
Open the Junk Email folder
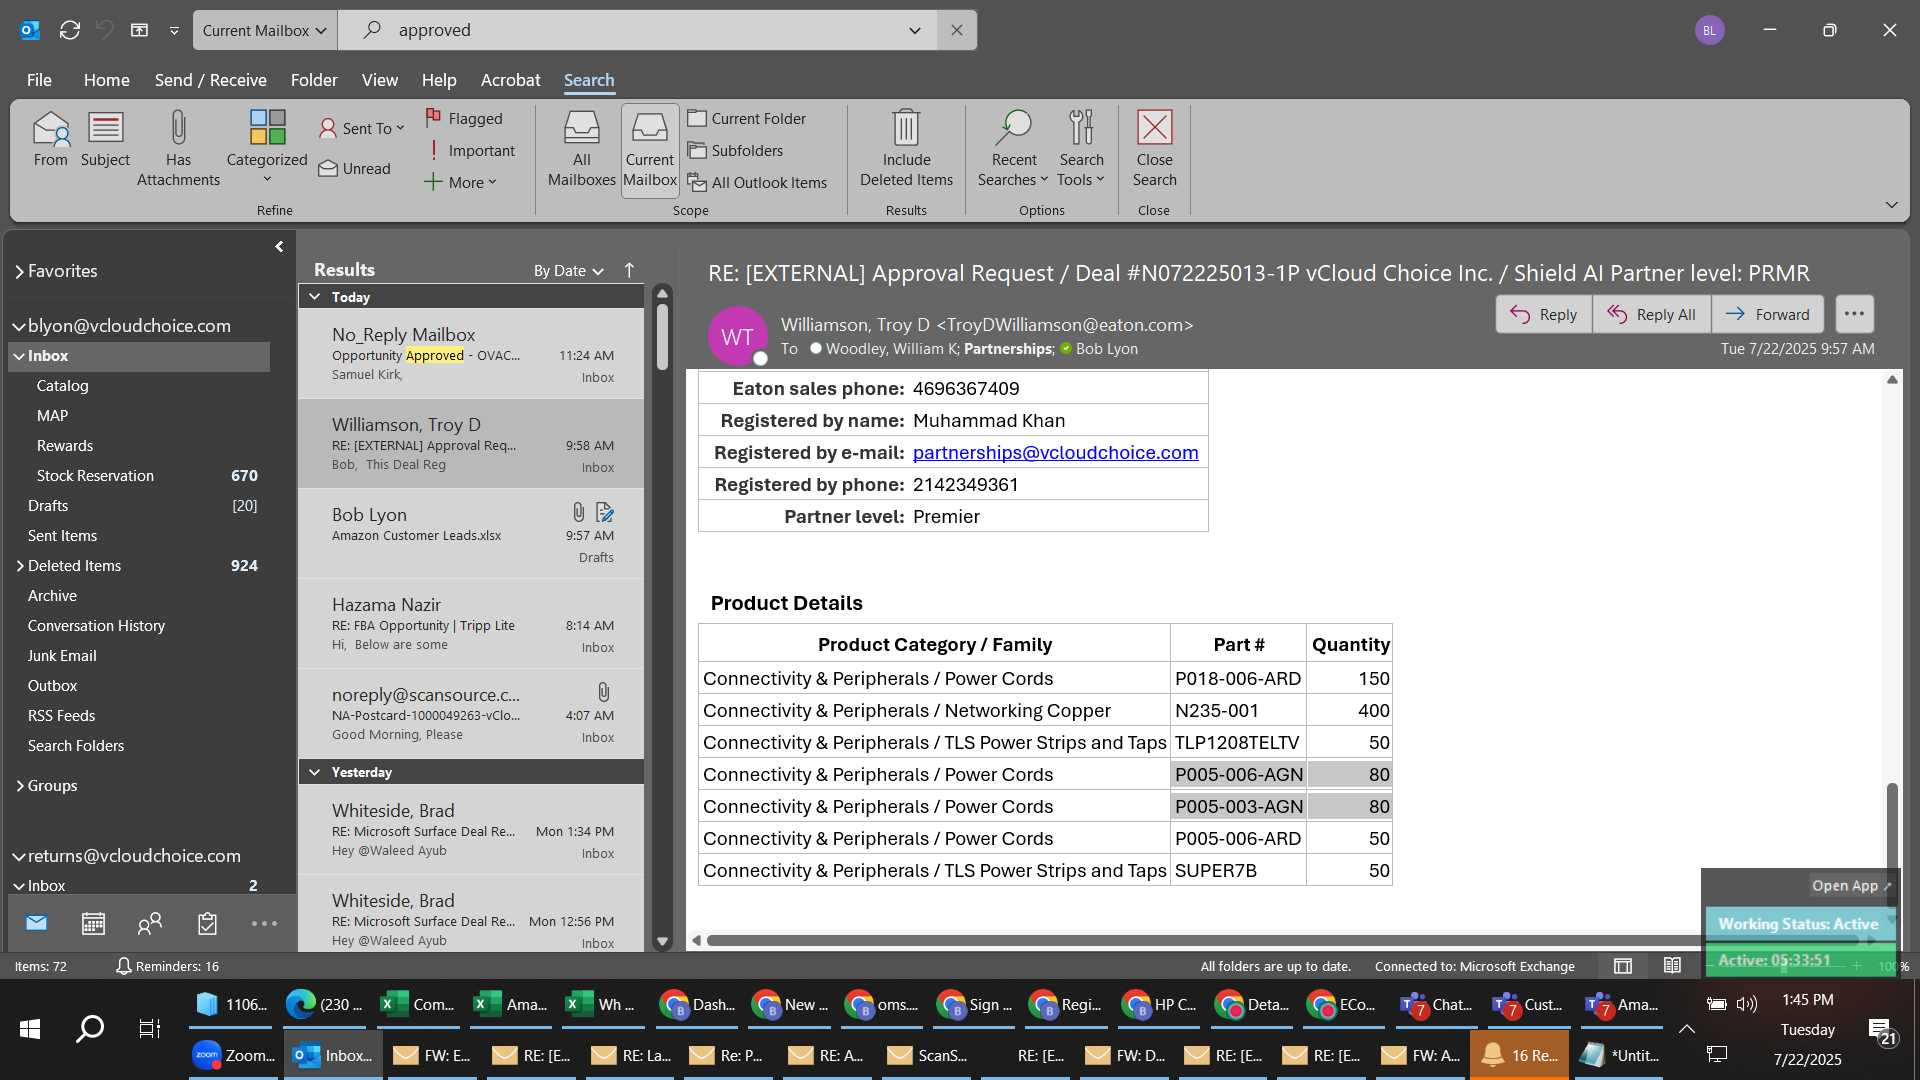[x=140, y=656]
